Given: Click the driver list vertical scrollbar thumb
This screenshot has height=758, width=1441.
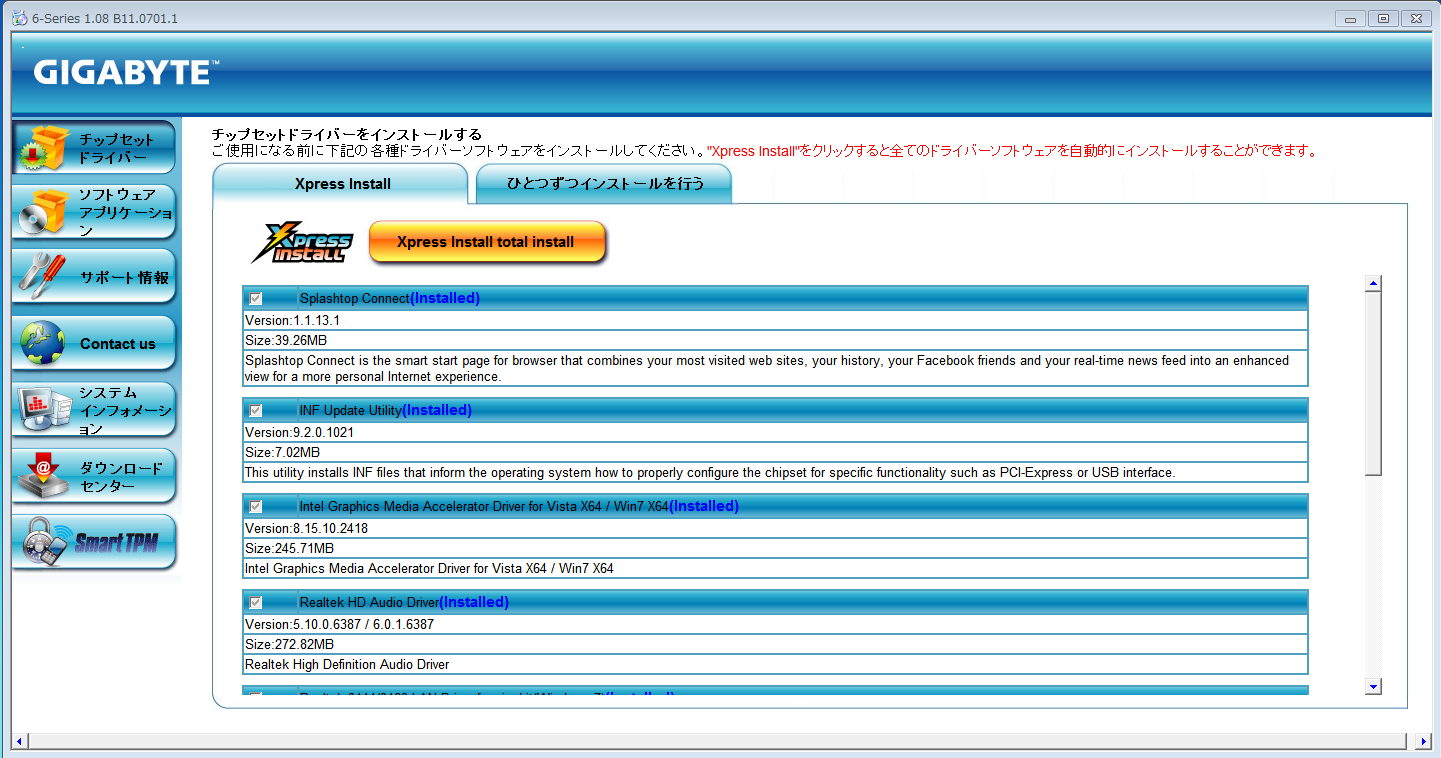Looking at the screenshot, I should pyautogui.click(x=1373, y=384).
